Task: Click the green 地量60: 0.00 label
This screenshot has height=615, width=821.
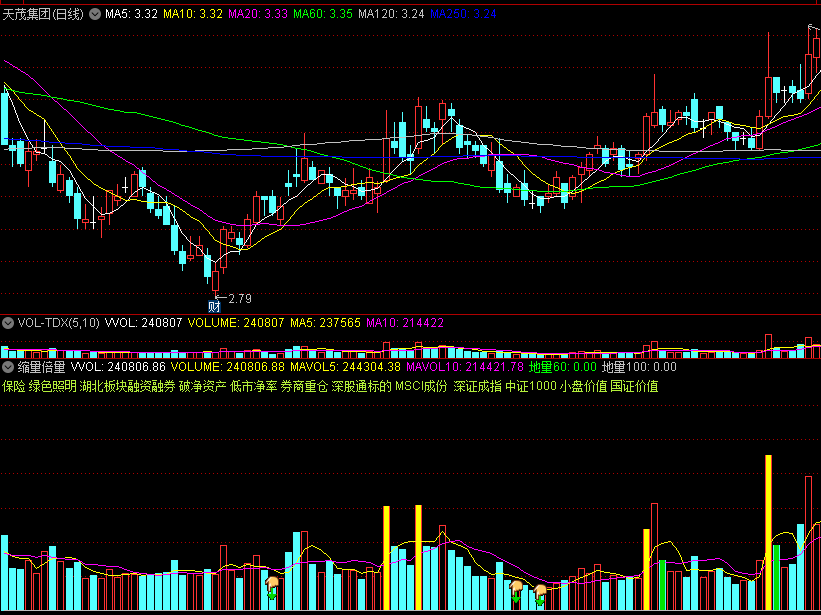Action: [563, 367]
